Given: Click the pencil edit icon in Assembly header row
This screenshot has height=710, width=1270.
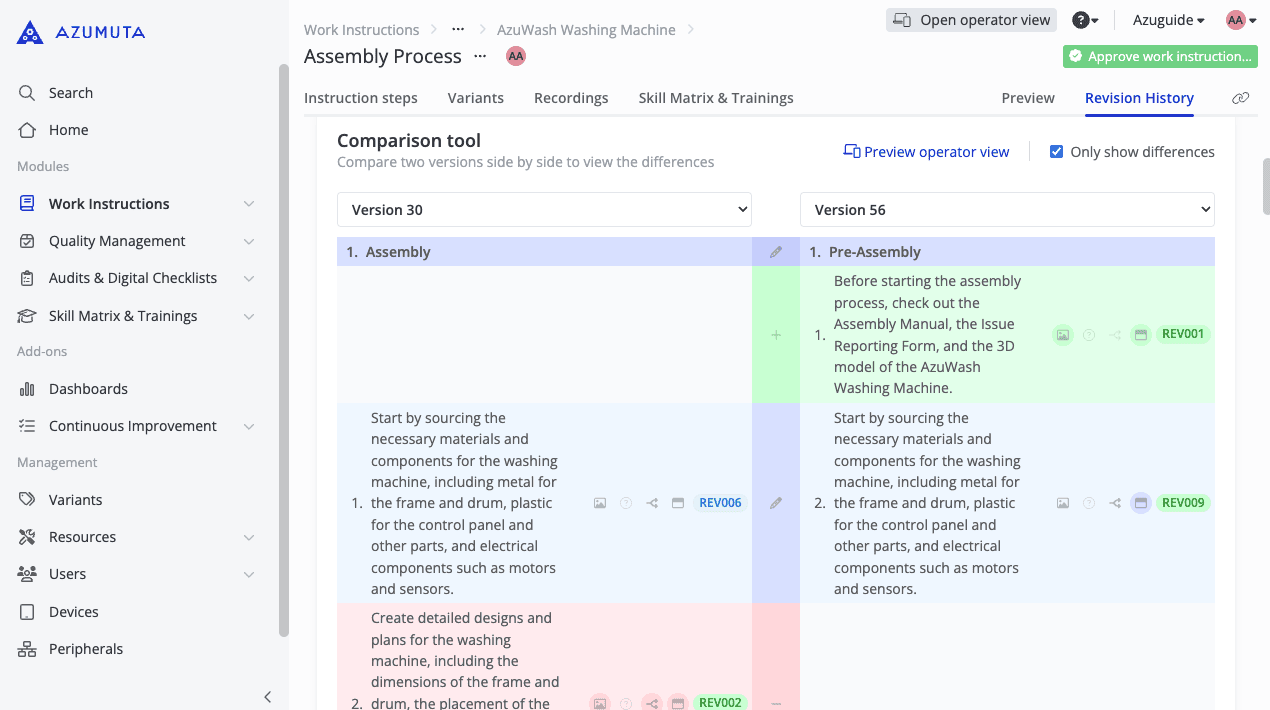Looking at the screenshot, I should 776,252.
